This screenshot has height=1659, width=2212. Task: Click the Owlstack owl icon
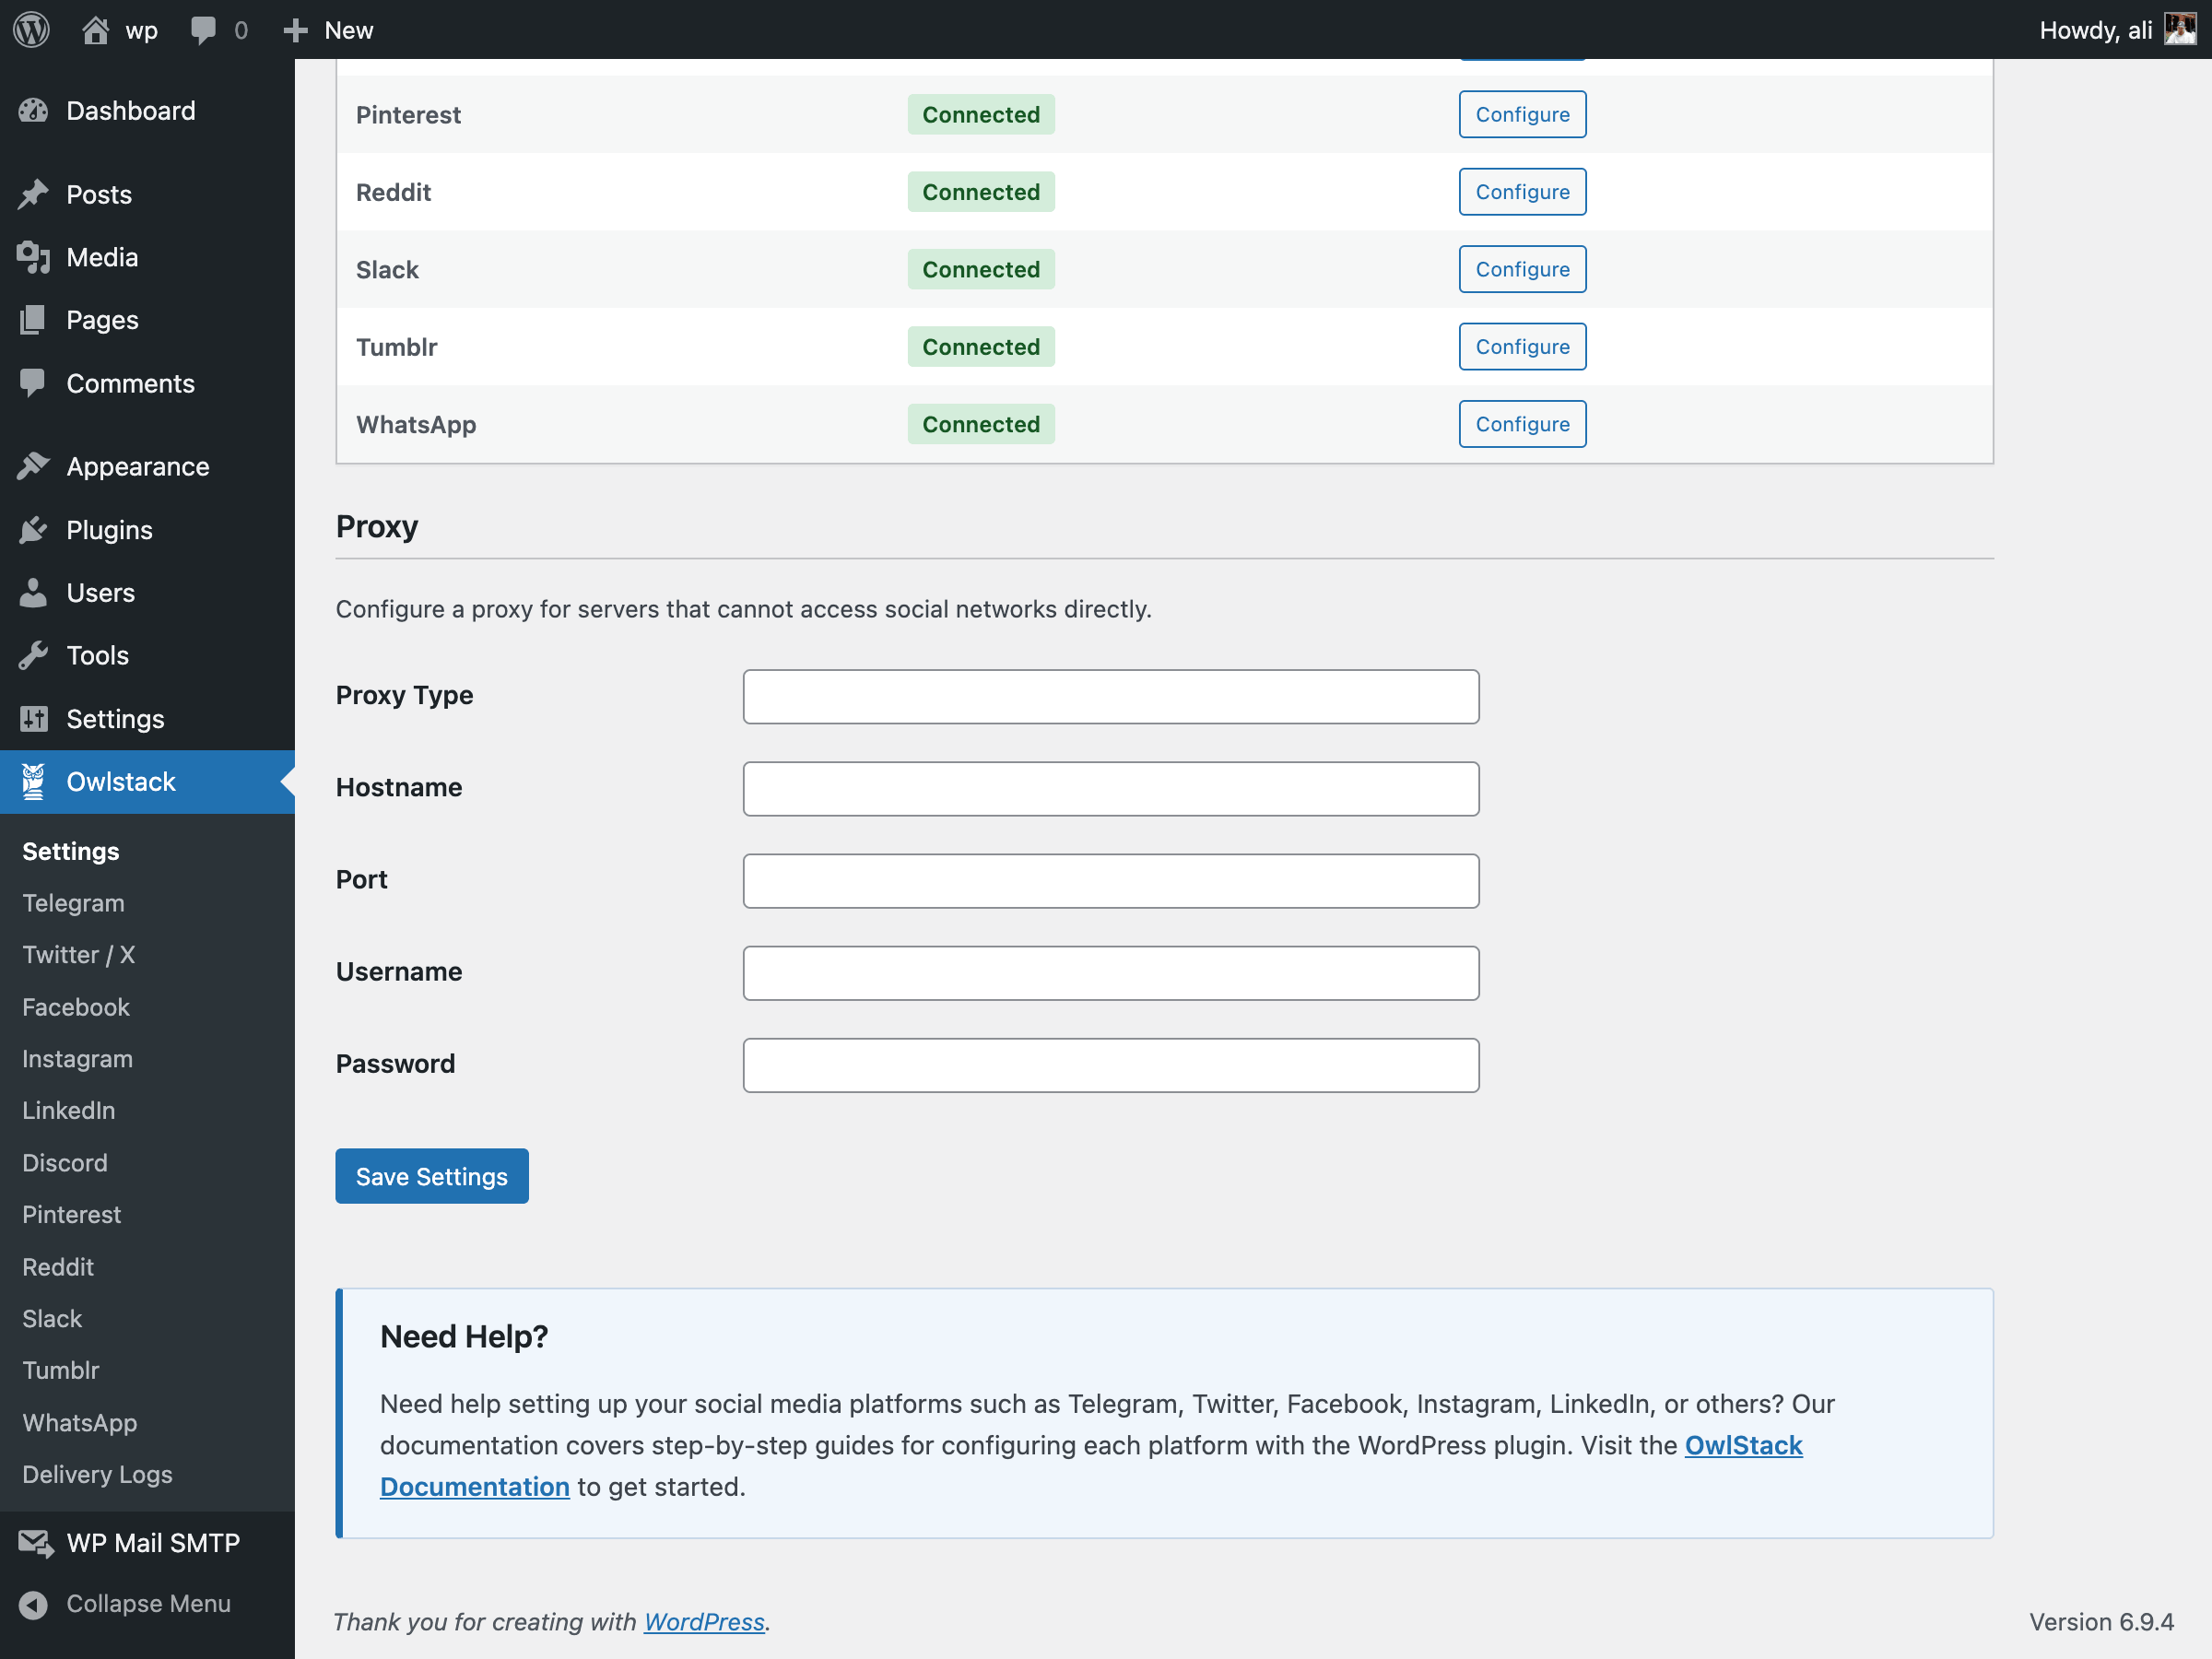[x=33, y=782]
